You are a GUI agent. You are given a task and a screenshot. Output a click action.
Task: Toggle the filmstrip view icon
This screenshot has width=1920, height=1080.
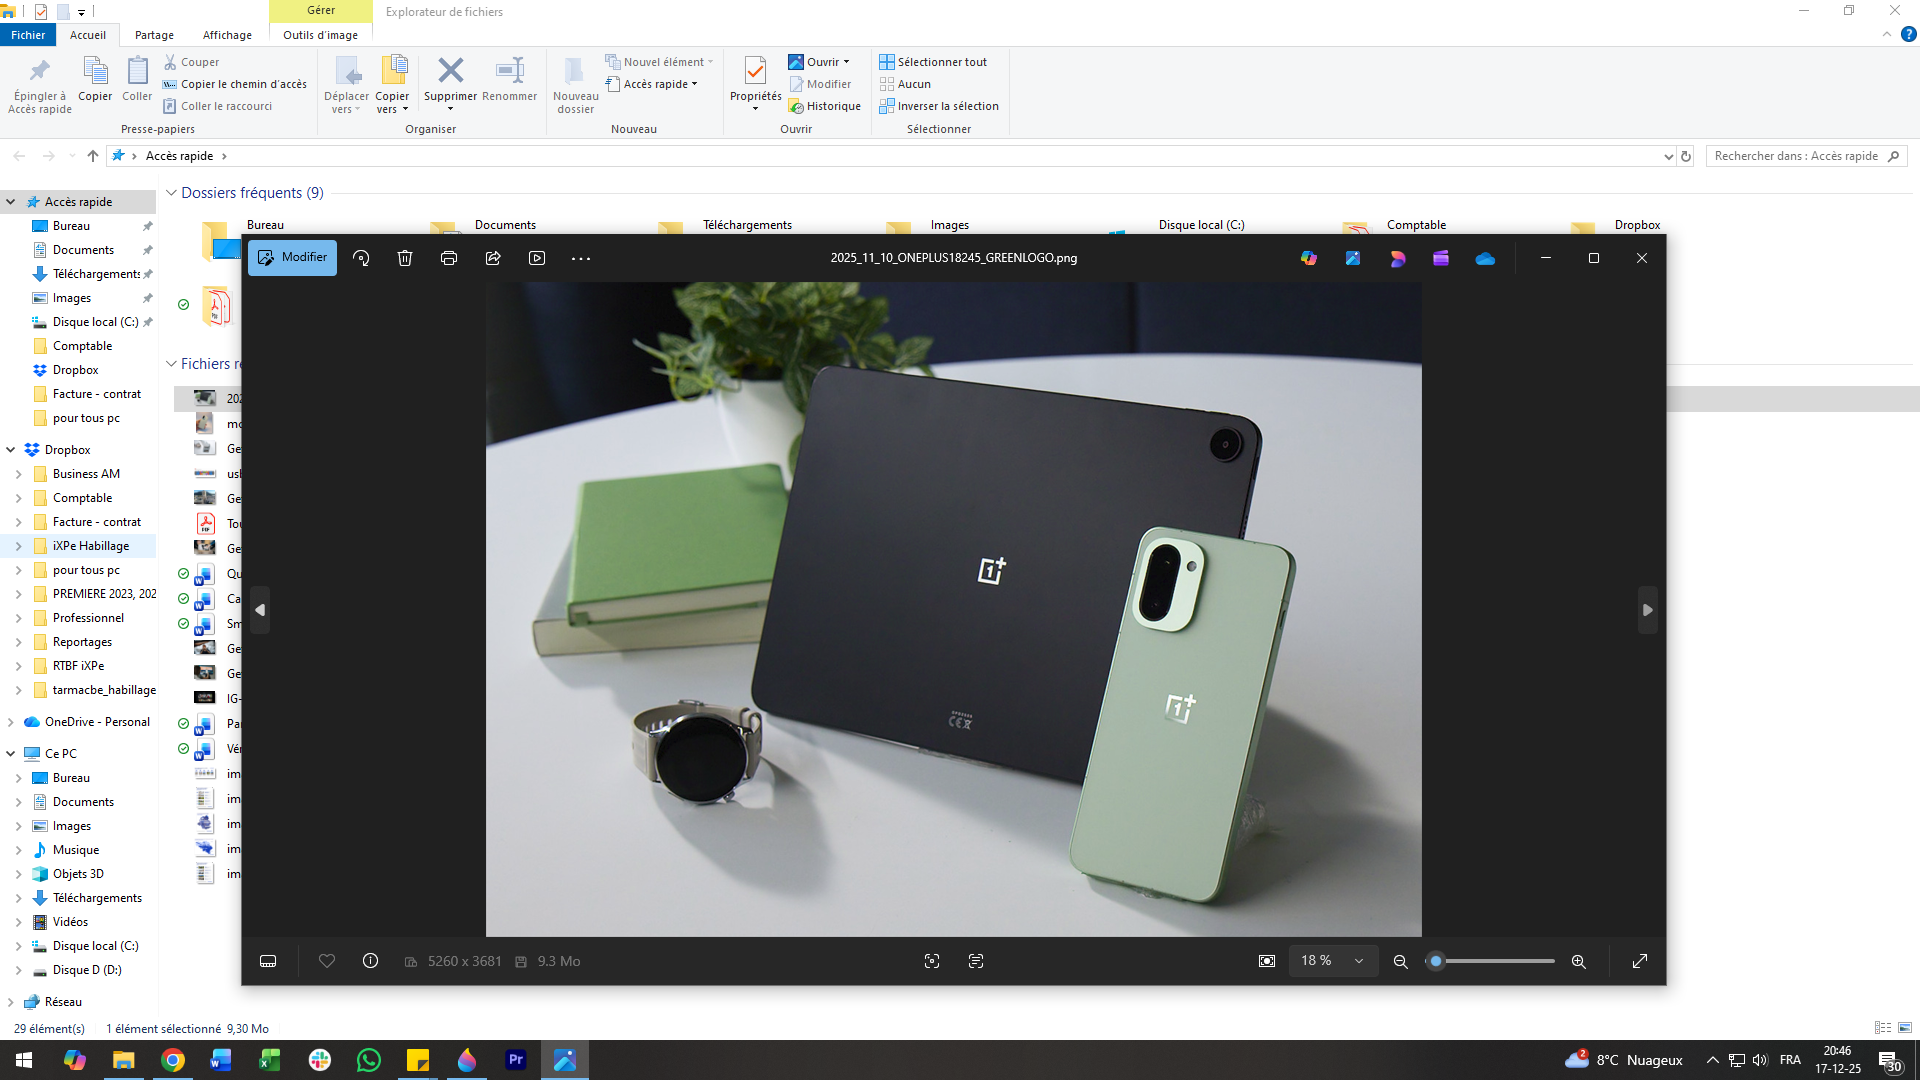click(268, 961)
